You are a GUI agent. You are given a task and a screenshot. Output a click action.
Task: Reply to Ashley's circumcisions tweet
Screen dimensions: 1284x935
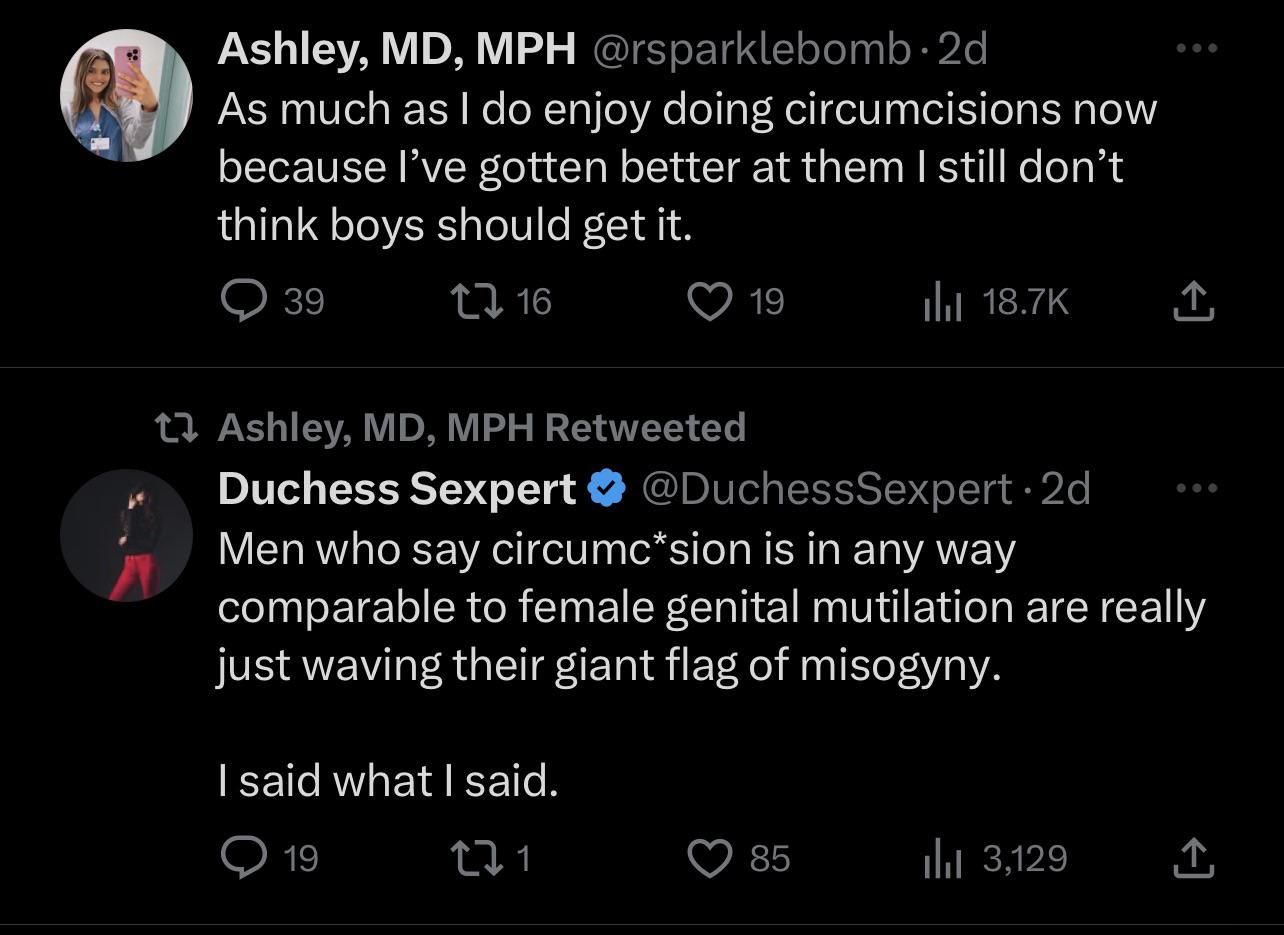click(240, 301)
